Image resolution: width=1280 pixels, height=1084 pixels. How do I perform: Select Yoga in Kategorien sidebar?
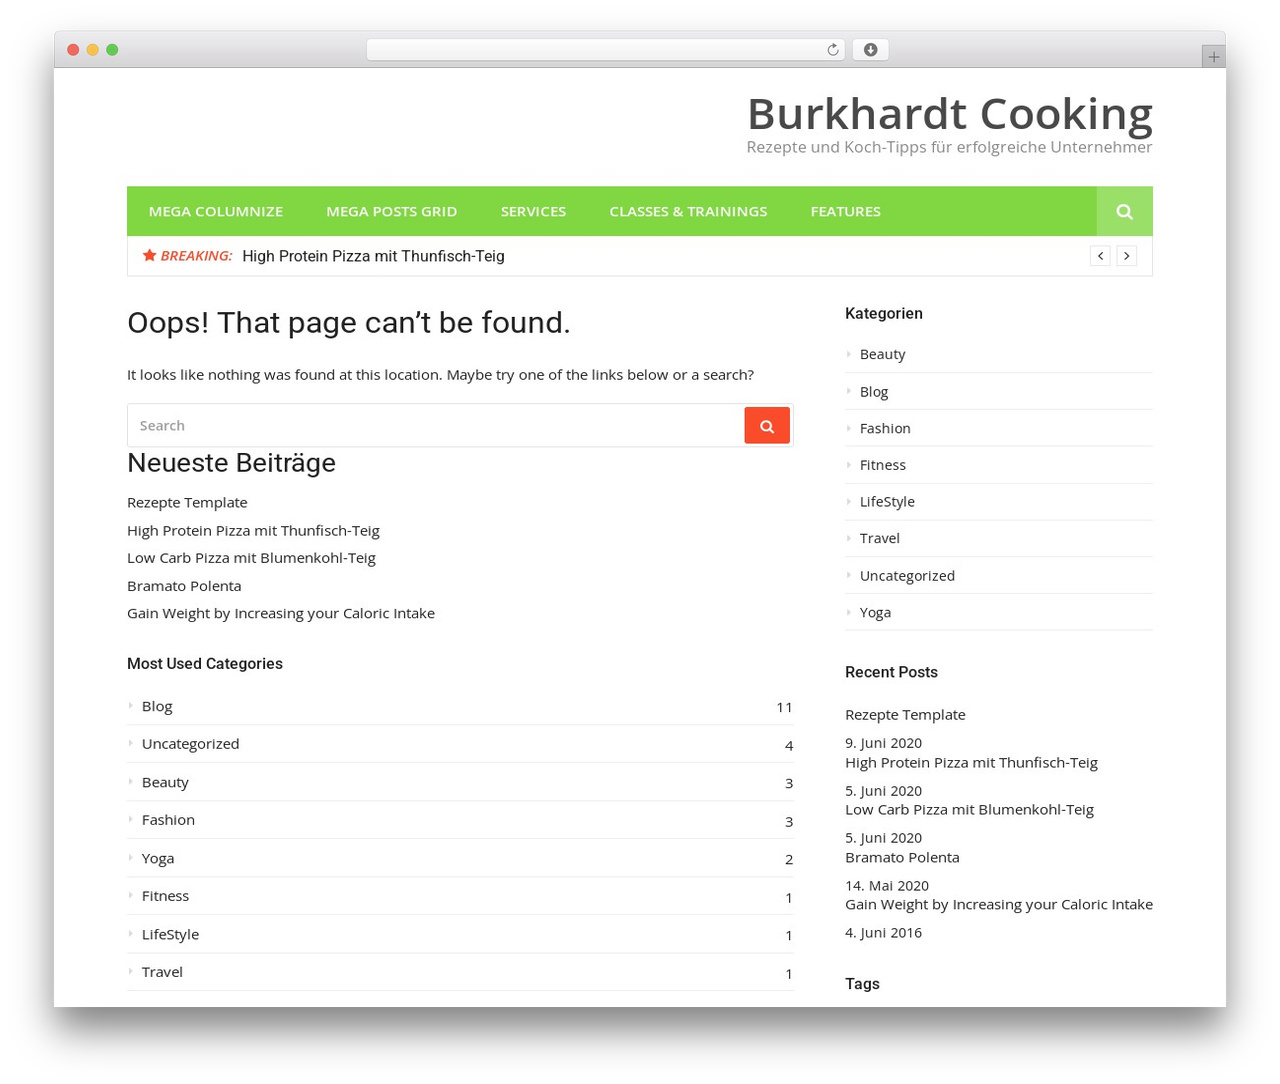875,613
